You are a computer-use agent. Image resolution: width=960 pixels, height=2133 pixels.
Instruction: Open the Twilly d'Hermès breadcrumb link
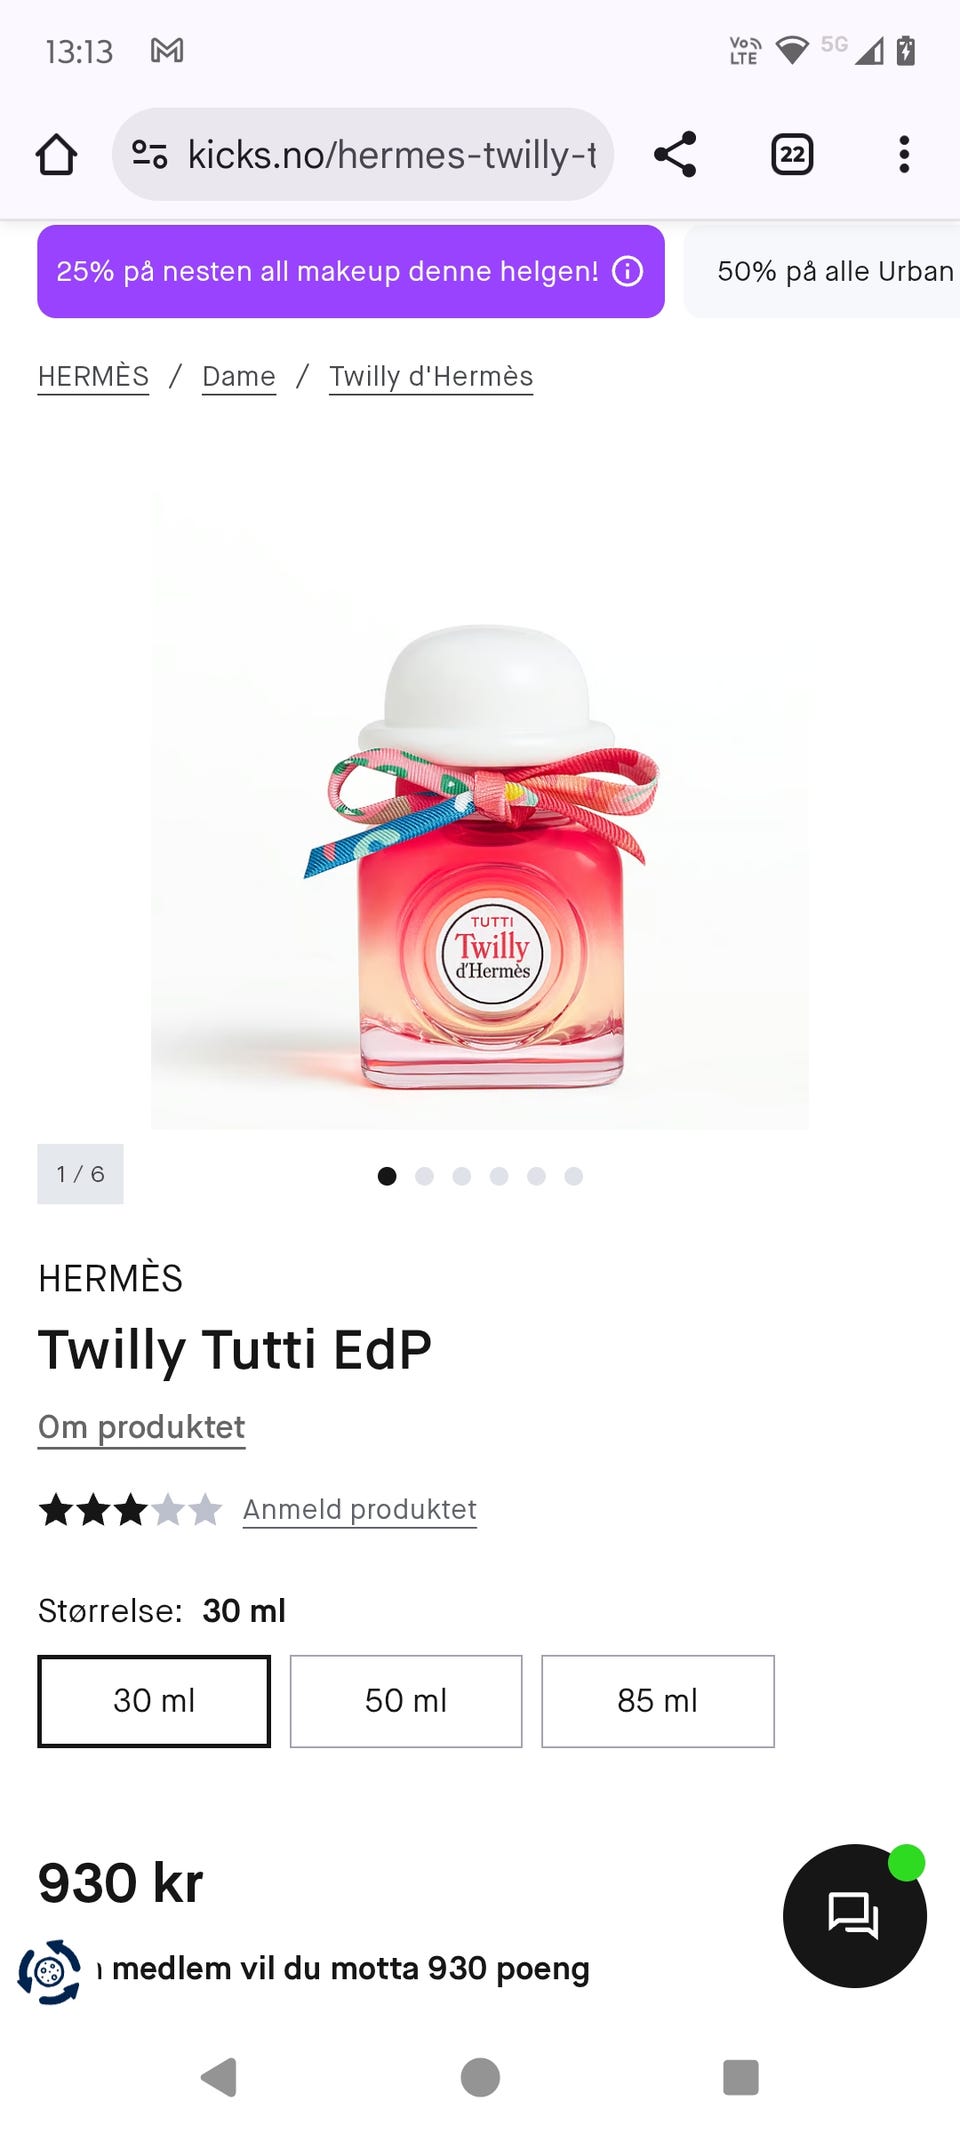[431, 377]
